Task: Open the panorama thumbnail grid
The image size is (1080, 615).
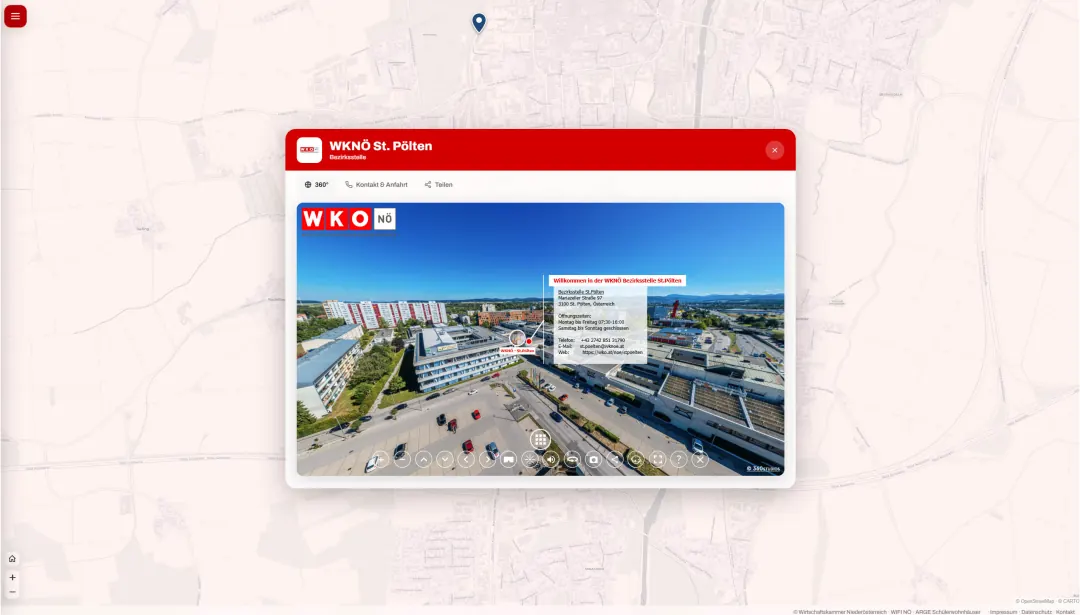Action: click(540, 439)
